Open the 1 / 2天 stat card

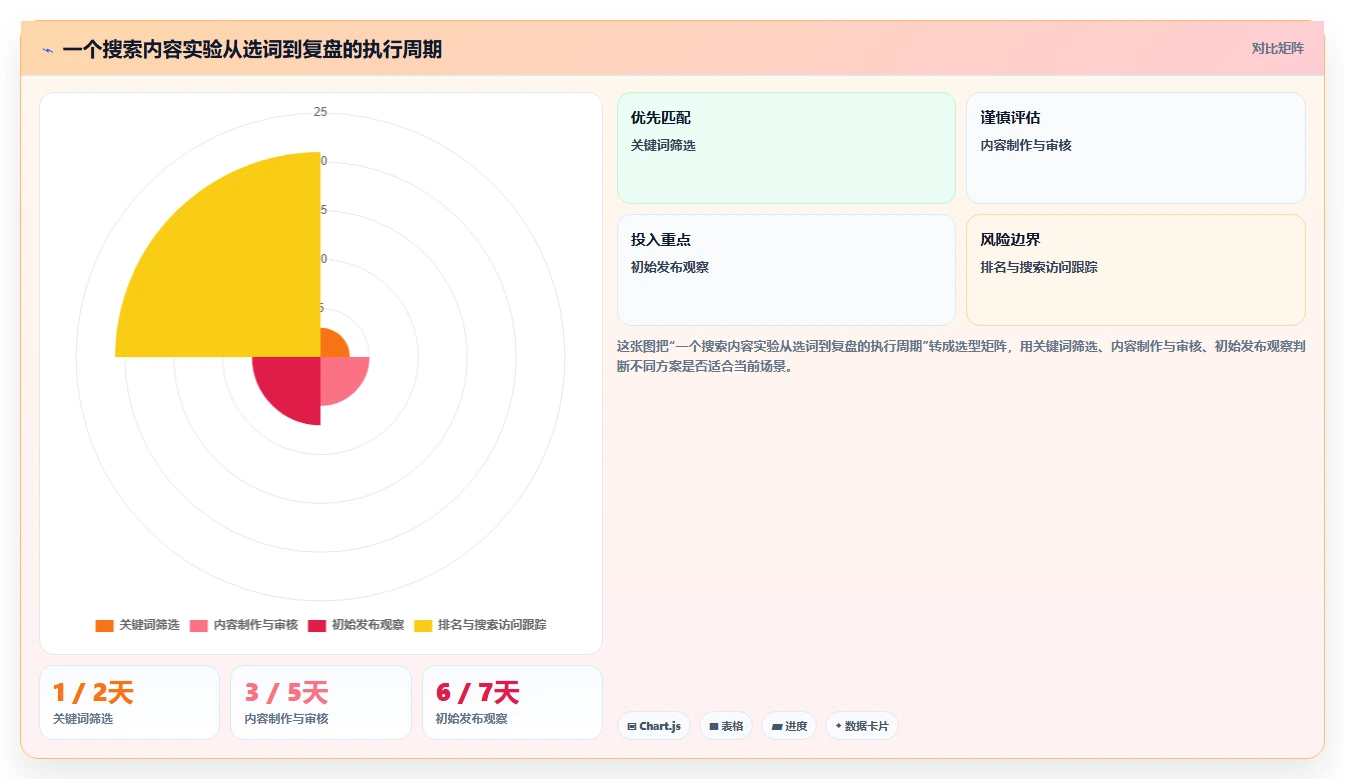129,702
